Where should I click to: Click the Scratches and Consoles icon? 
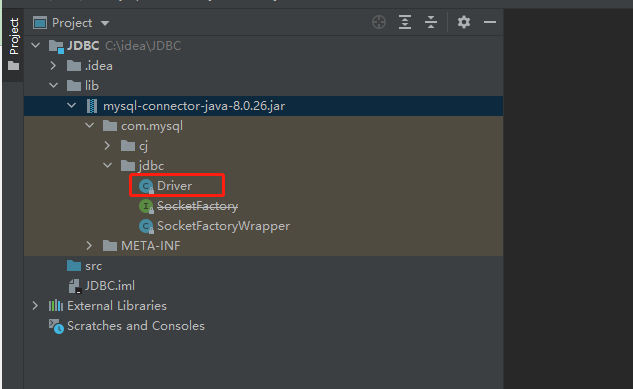click(56, 326)
